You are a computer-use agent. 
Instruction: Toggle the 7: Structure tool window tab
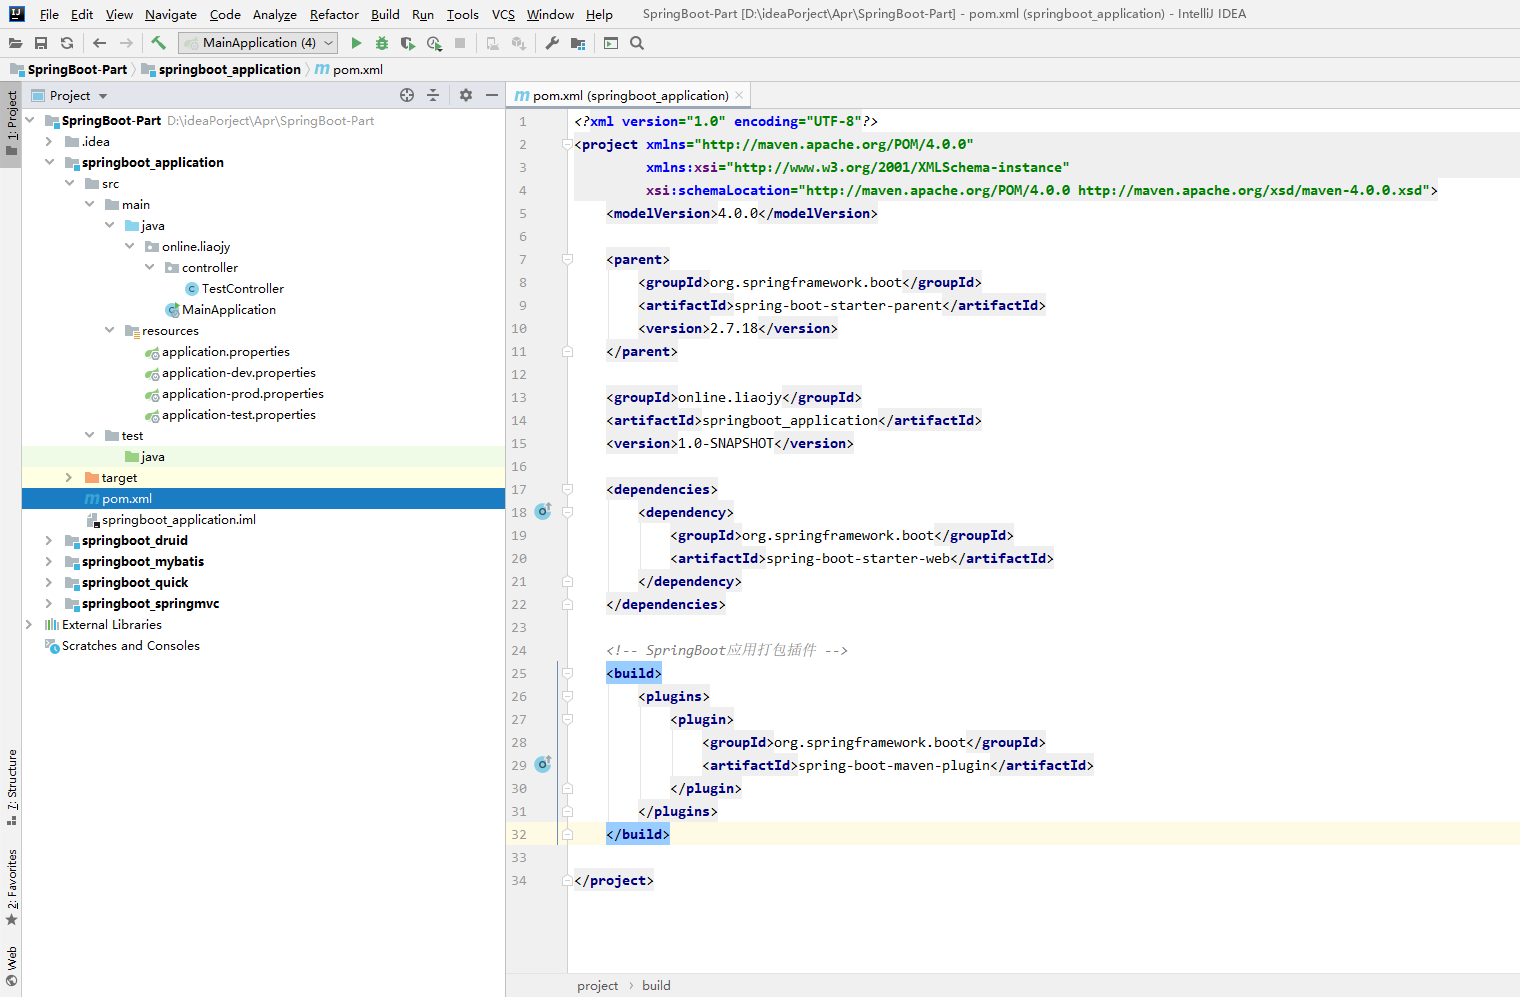[11, 786]
